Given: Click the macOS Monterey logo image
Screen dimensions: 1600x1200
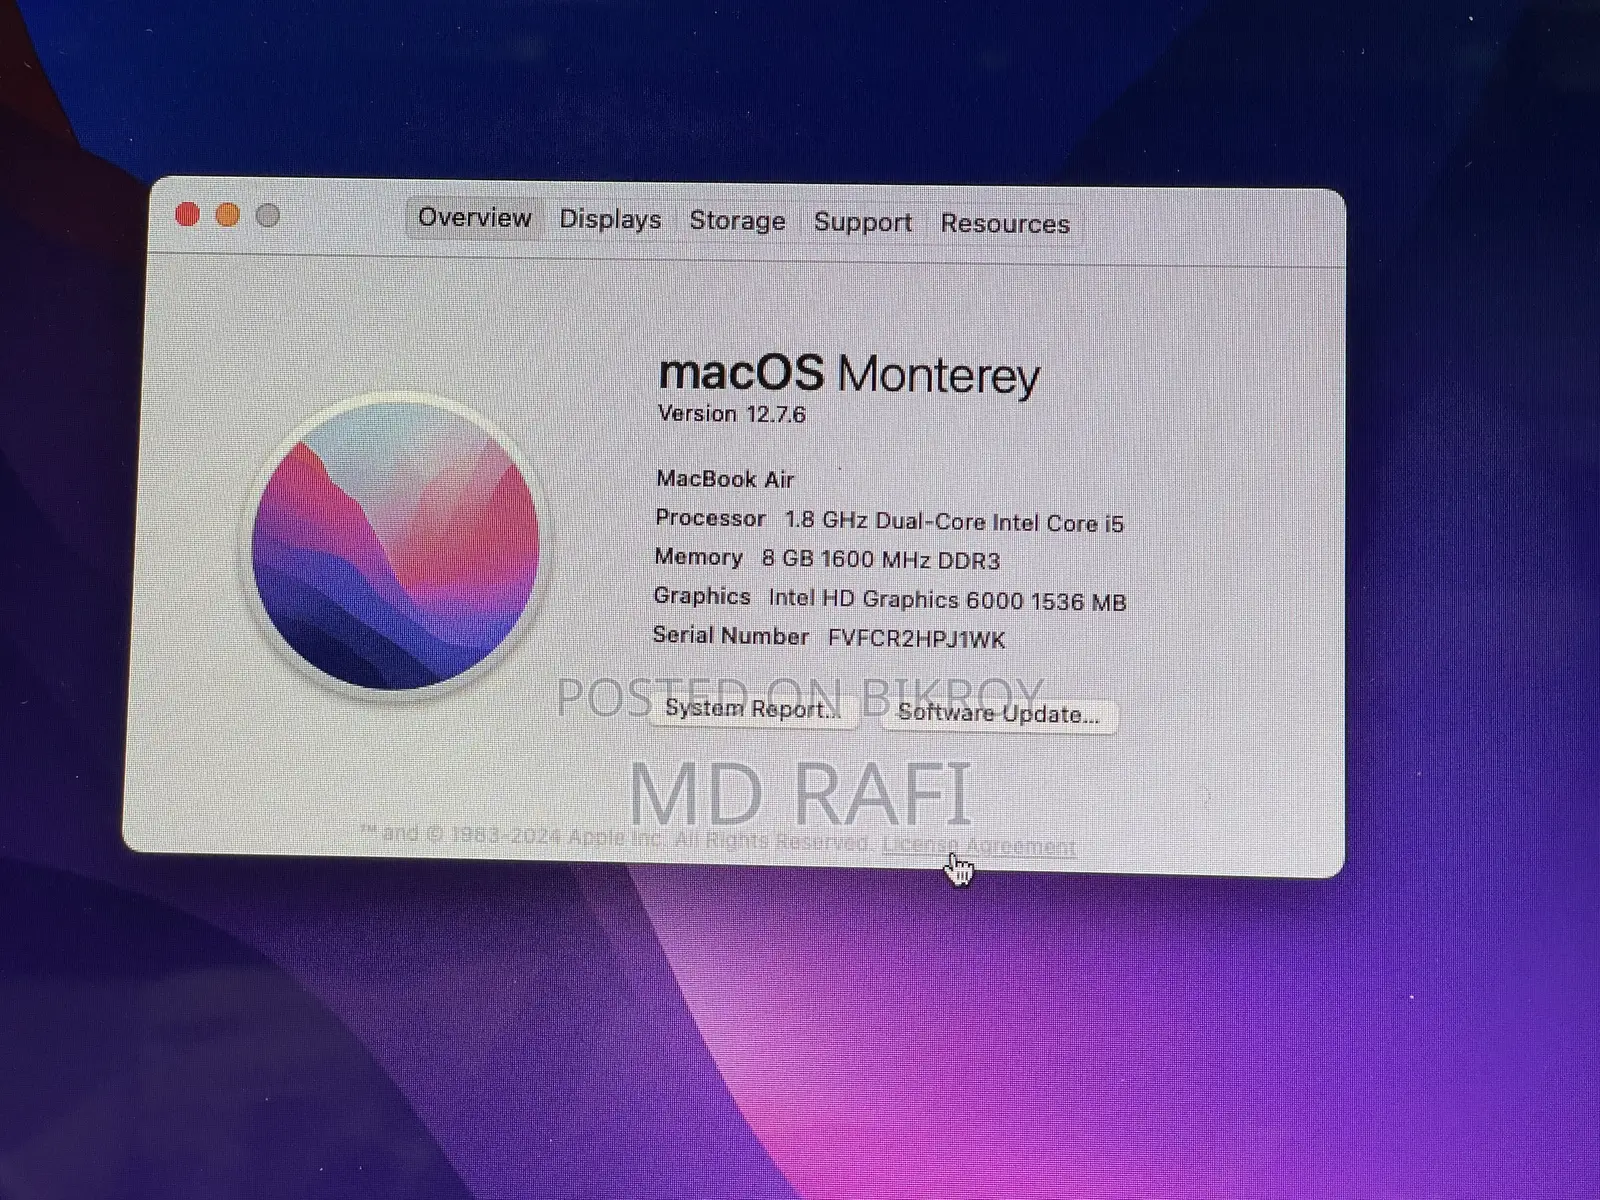Looking at the screenshot, I should [x=395, y=547].
